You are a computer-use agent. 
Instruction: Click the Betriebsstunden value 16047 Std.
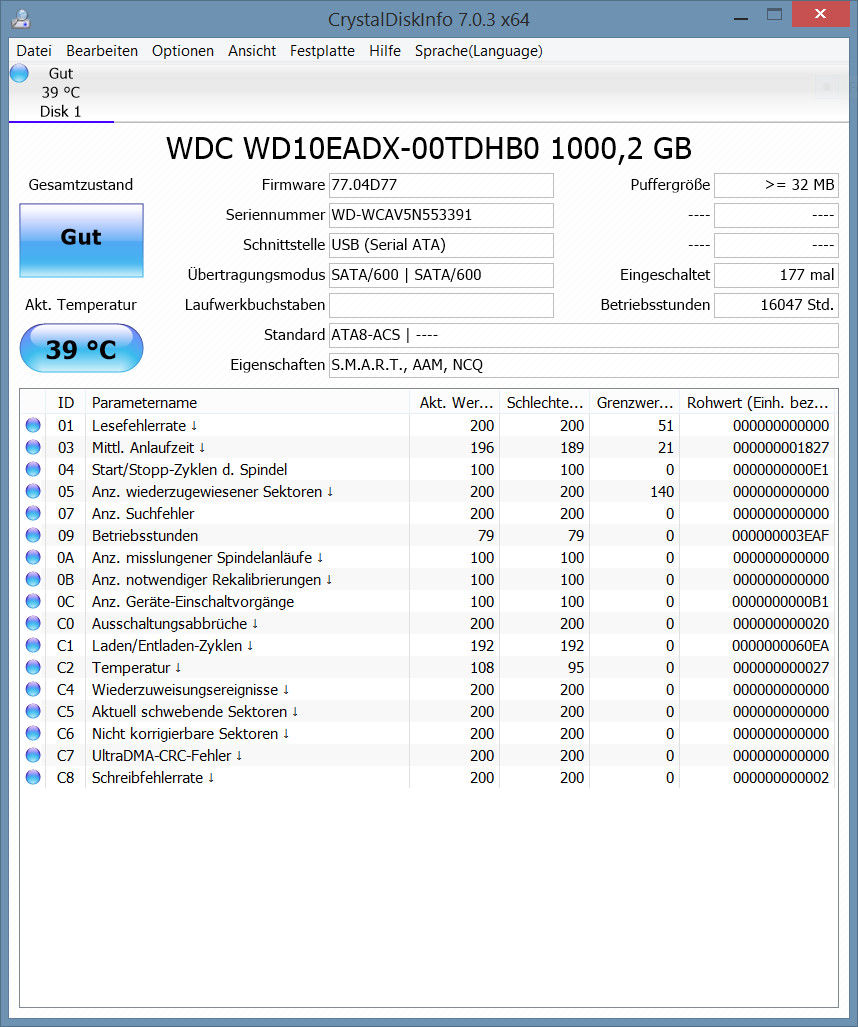[x=776, y=305]
